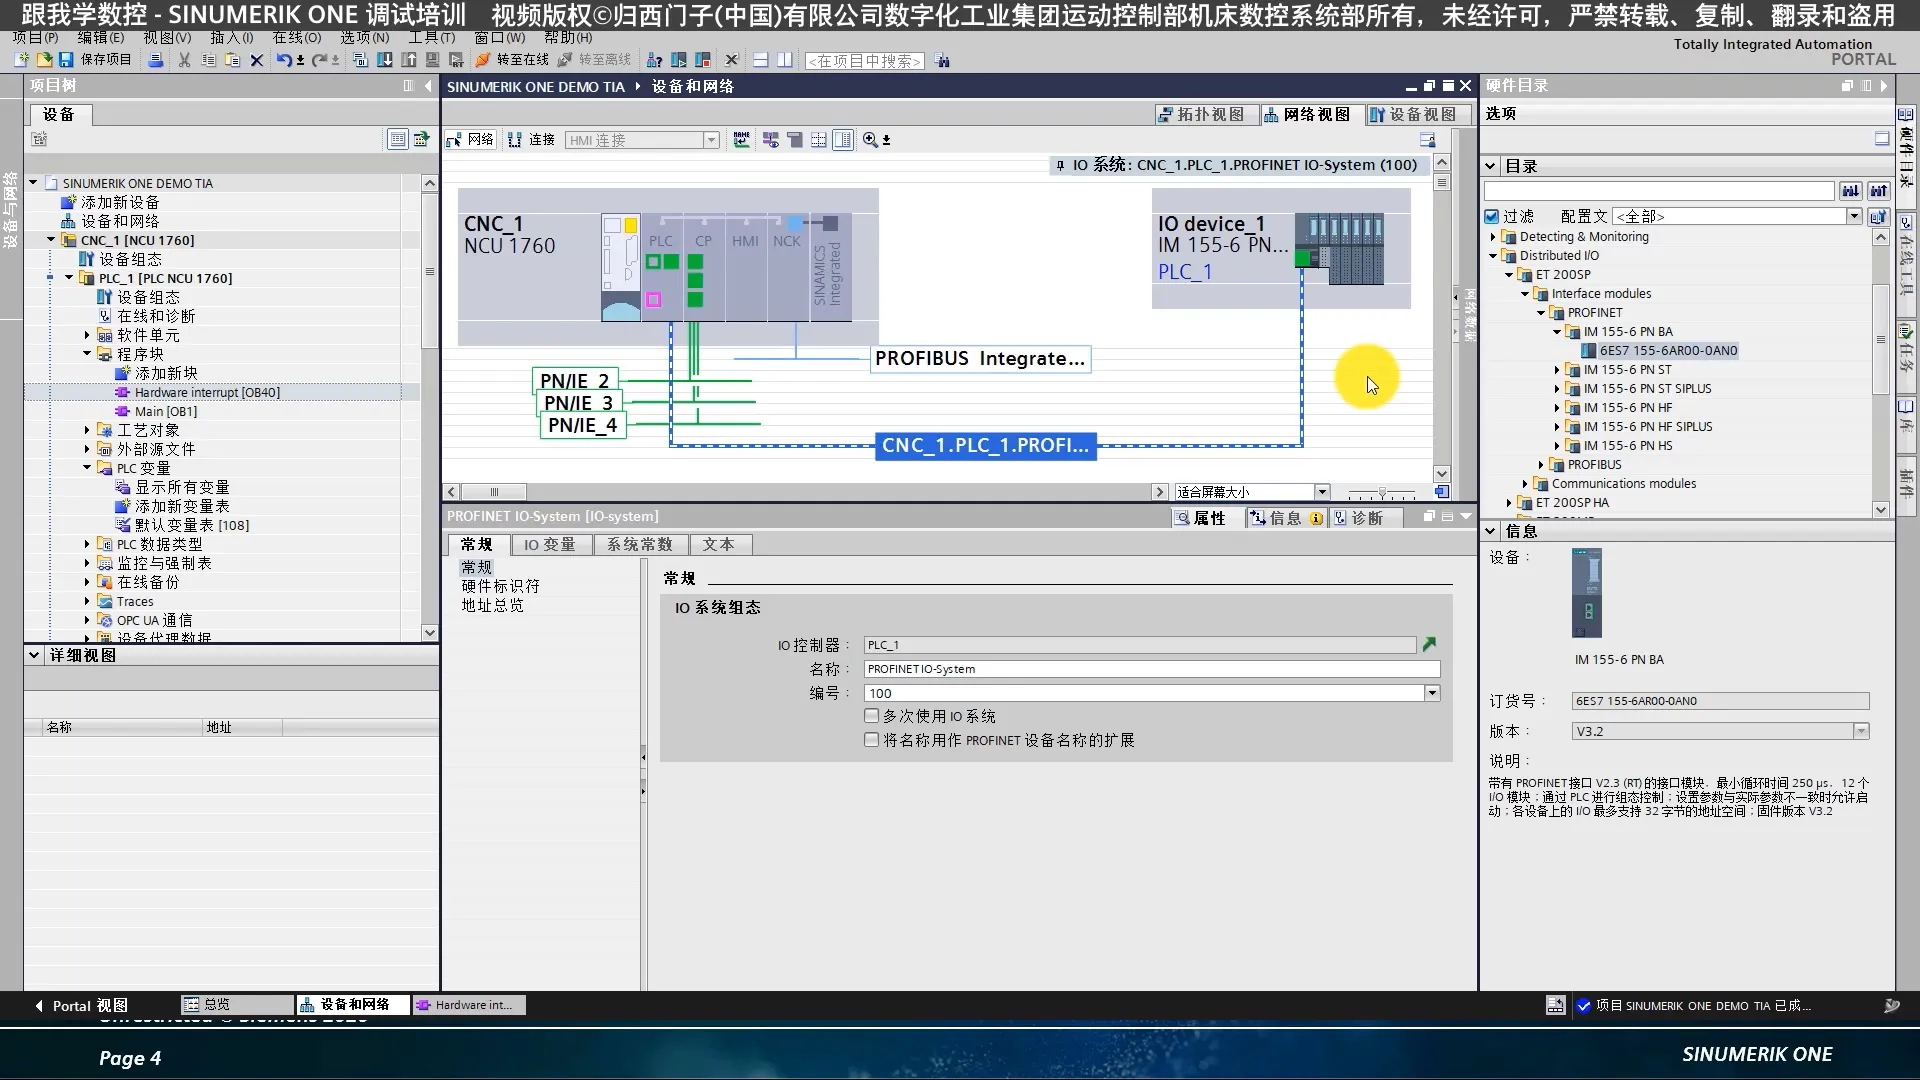Toggle the 多次使用 IO 系统 checkbox
The width and height of the screenshot is (1920, 1080).
pos(871,715)
